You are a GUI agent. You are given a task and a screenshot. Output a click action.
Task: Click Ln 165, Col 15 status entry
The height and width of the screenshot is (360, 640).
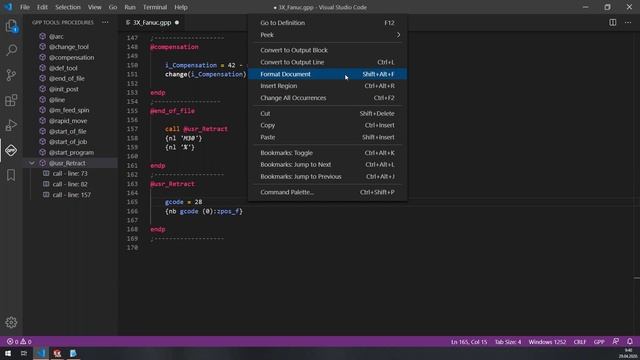pyautogui.click(x=469, y=342)
